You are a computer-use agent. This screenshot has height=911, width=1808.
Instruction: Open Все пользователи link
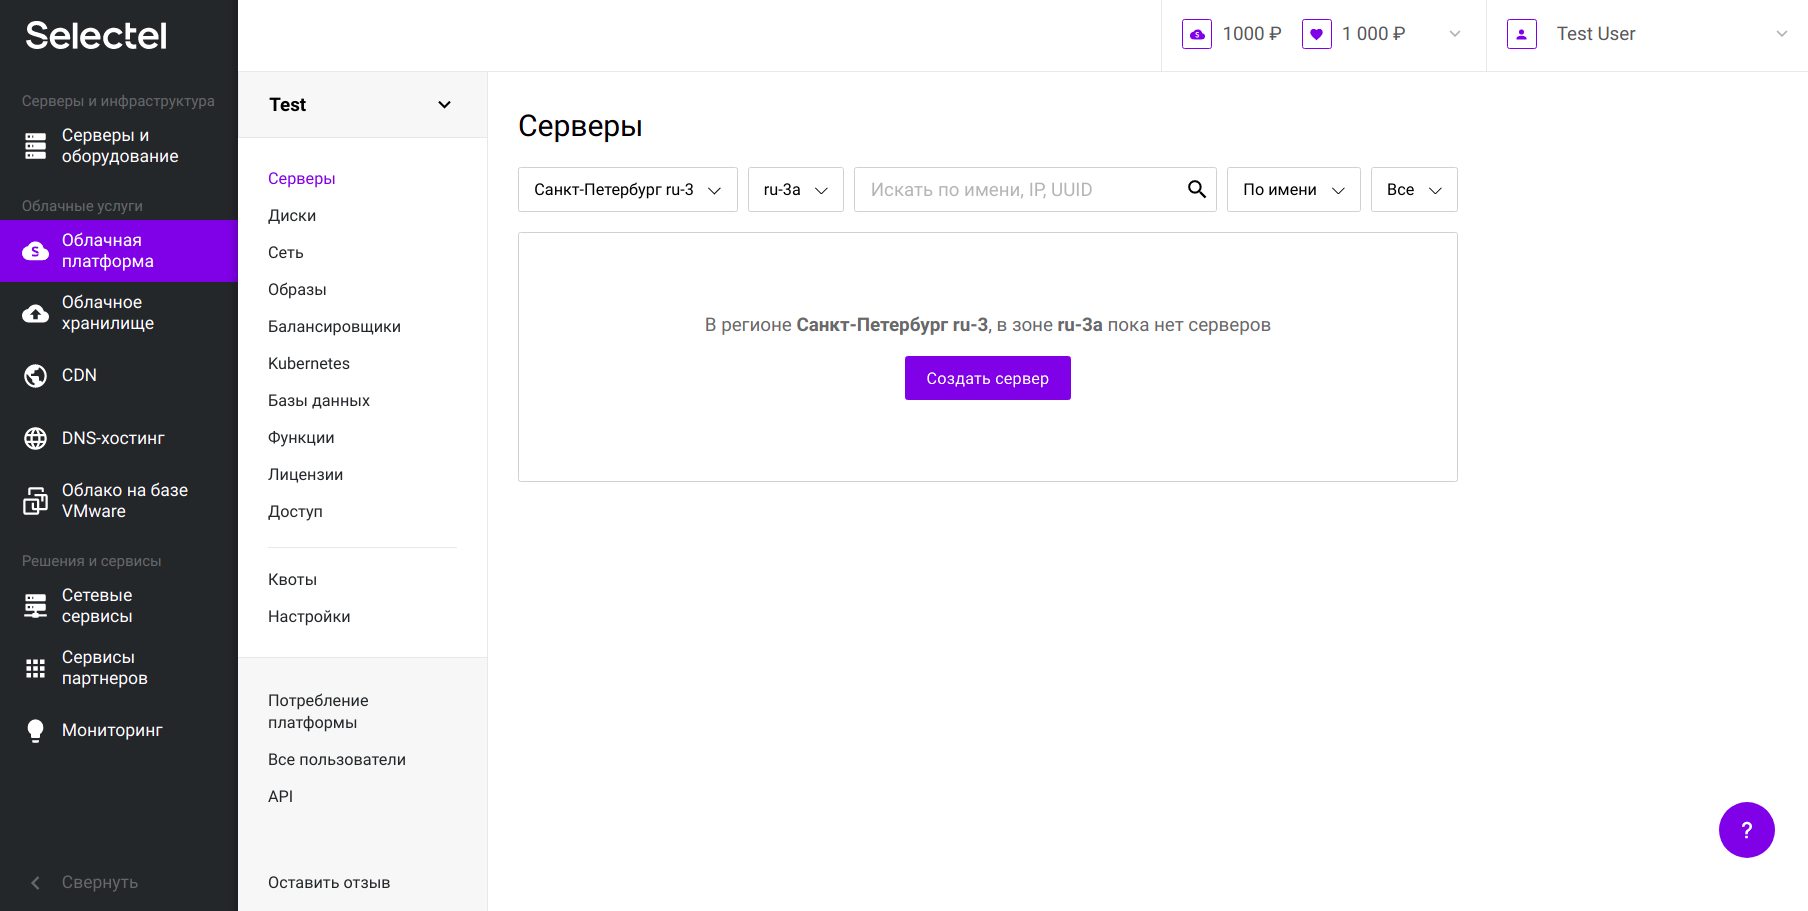click(337, 760)
